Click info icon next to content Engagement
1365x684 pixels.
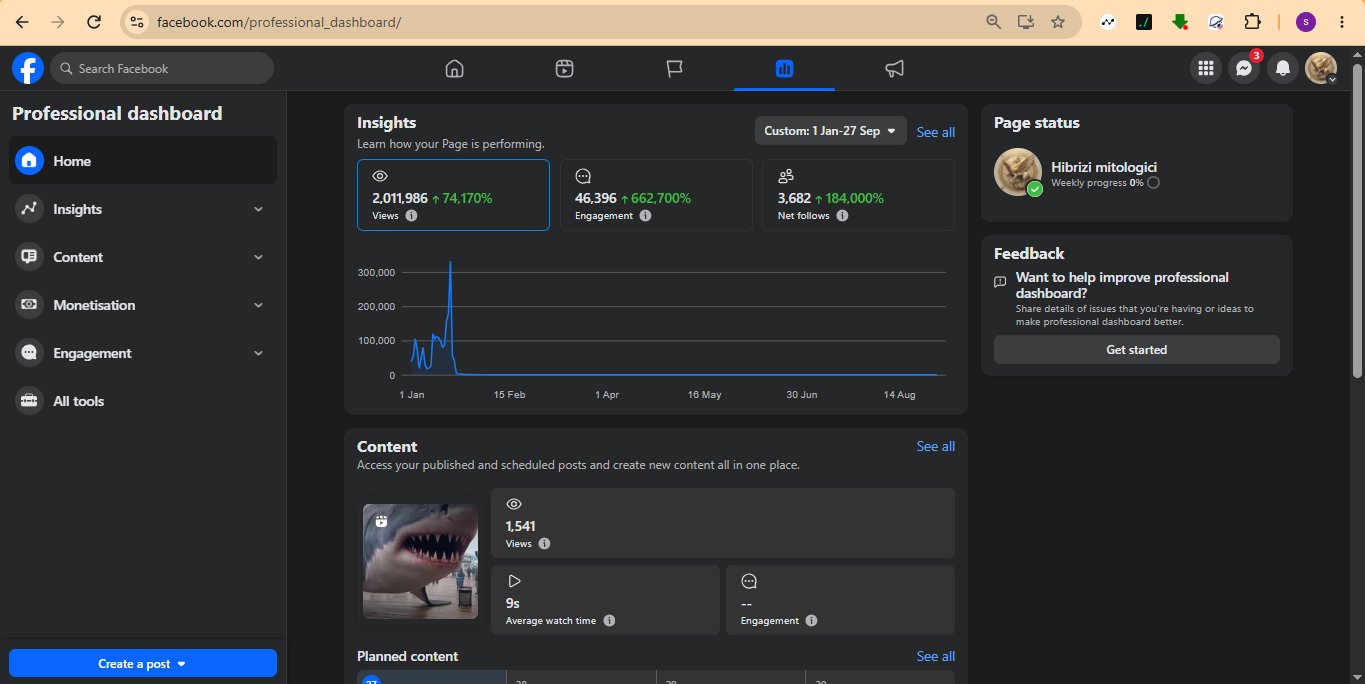pos(811,620)
